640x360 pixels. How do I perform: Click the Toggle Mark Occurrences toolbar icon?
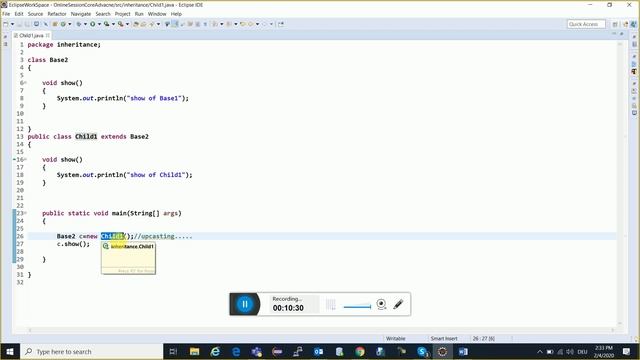[174, 24]
